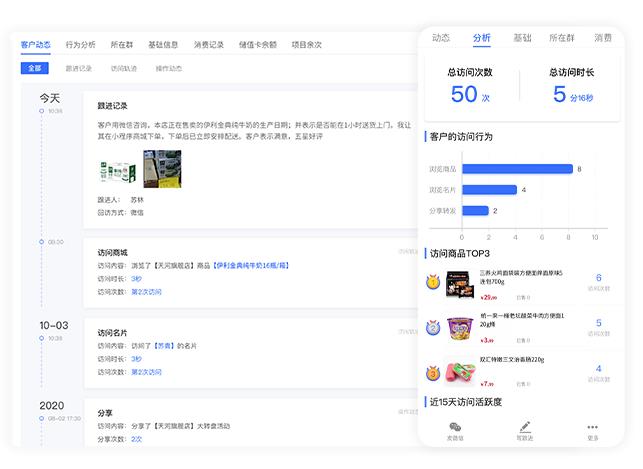
Task: Open the milk carton box photo thumbnail
Action: pyautogui.click(x=118, y=171)
